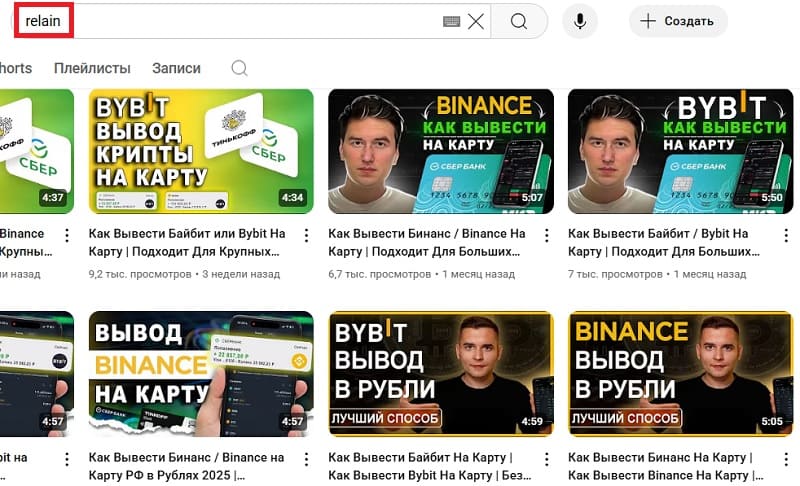800x486 pixels.
Task: Play the 4:34 'Bybit вывод крипты на карту' thumbnail
Action: click(201, 151)
